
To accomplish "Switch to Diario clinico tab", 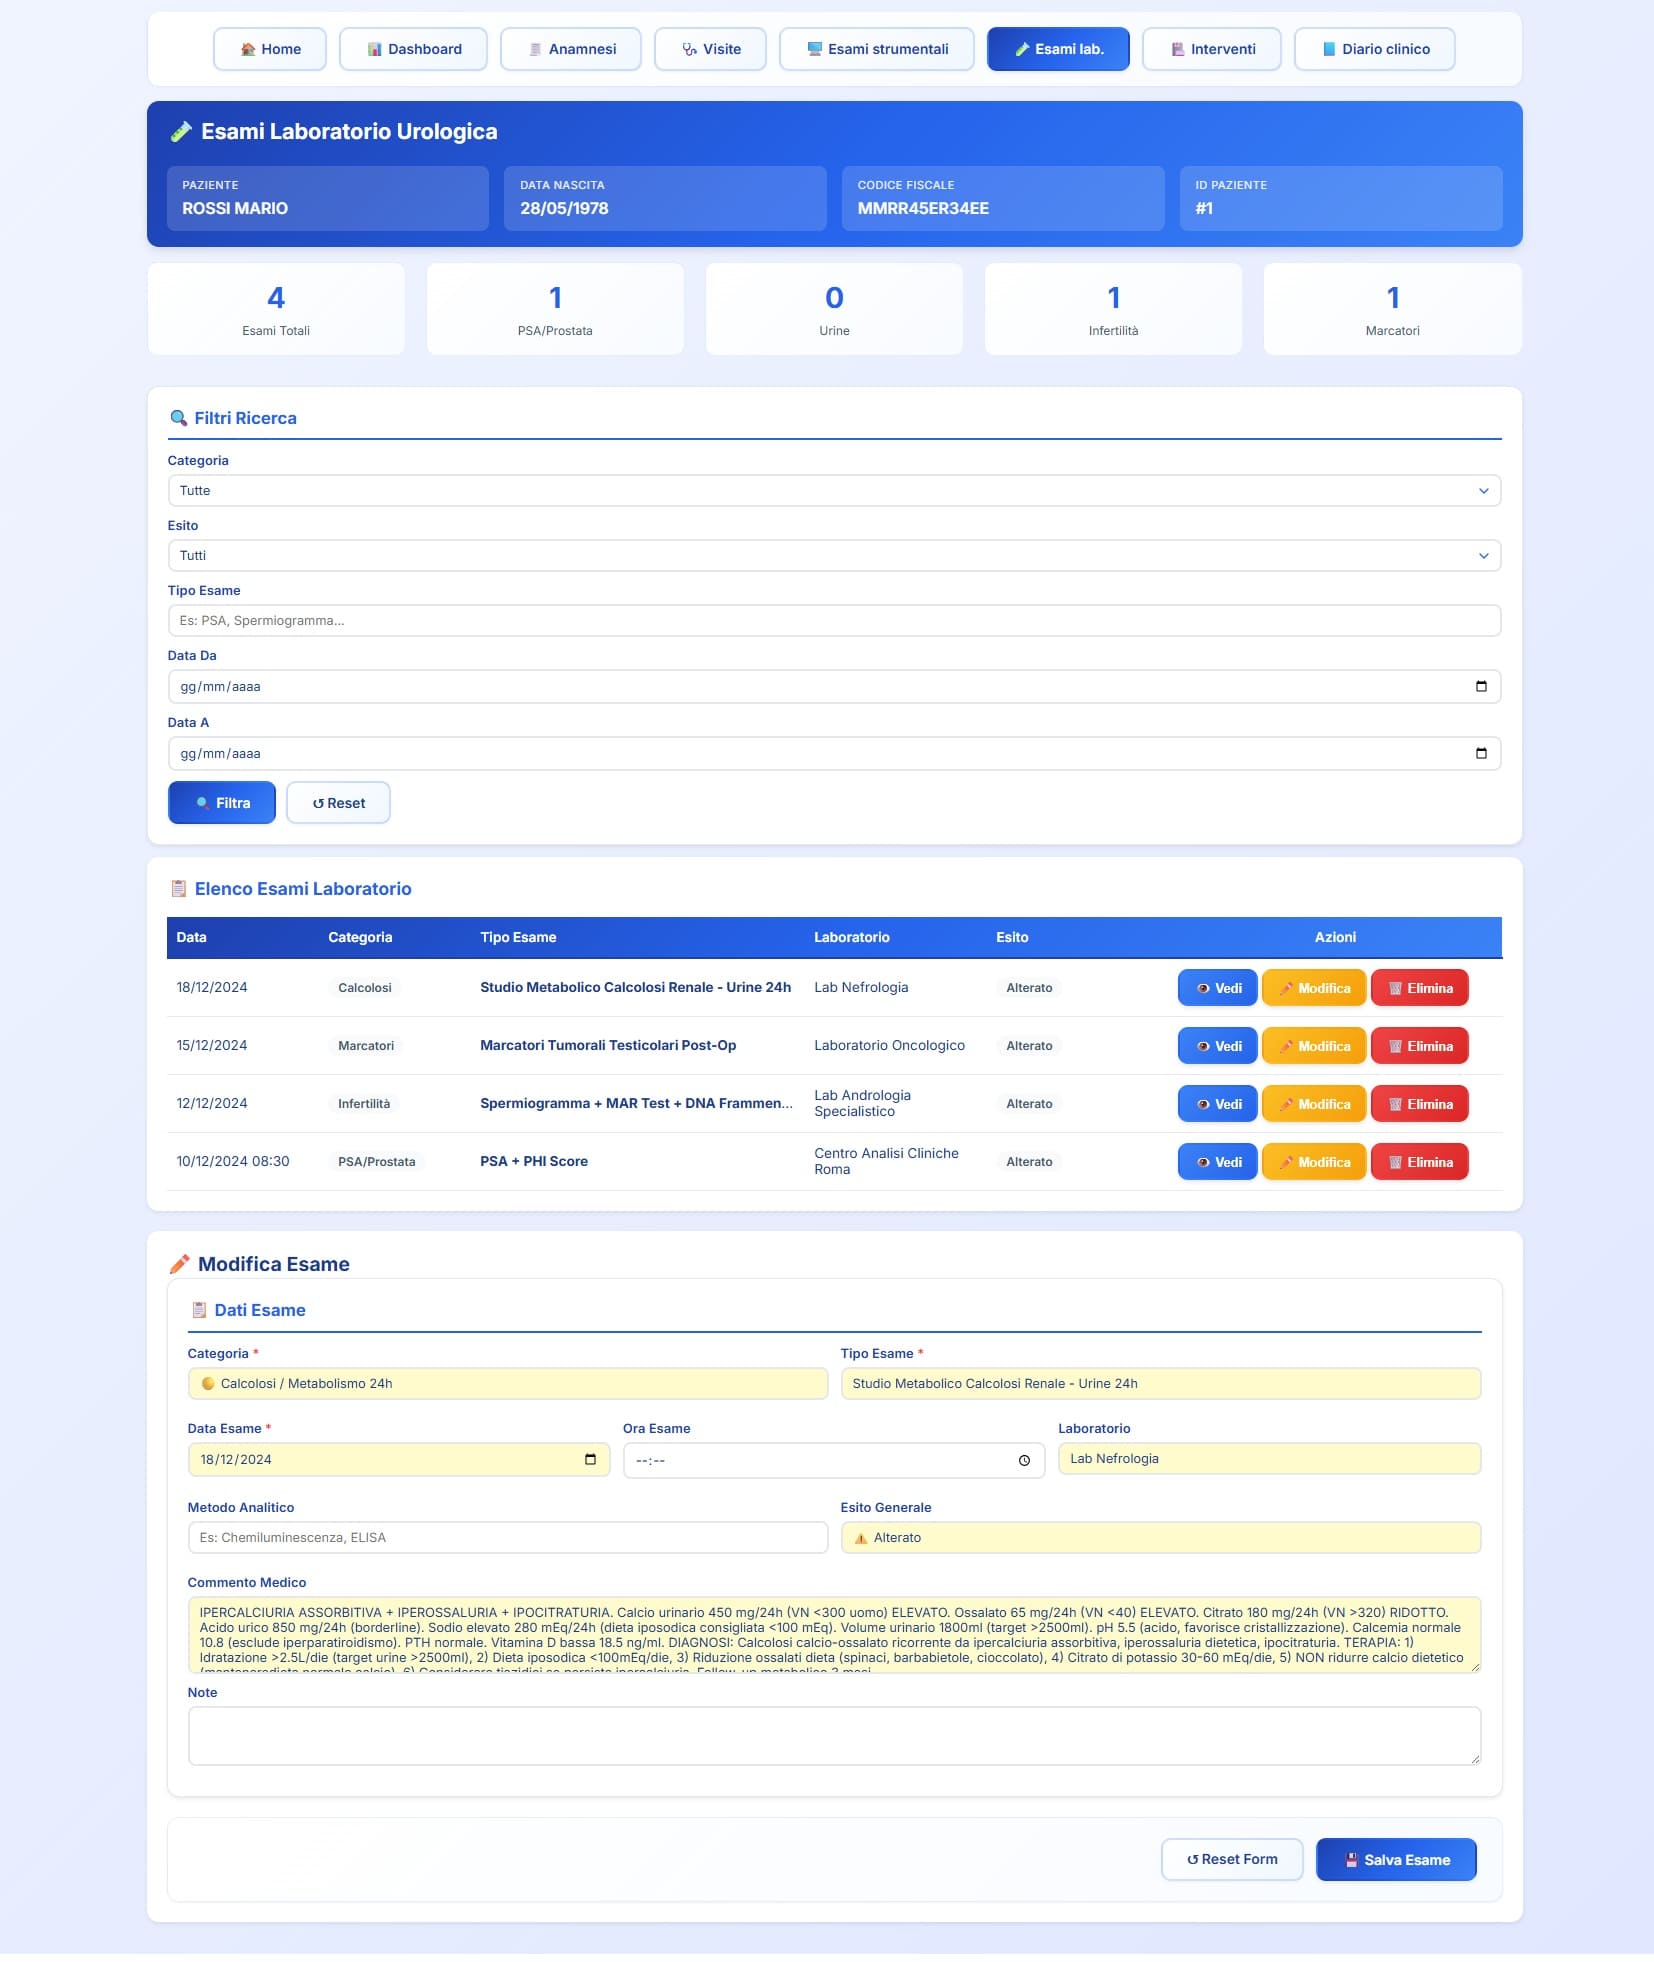I will pyautogui.click(x=1374, y=49).
